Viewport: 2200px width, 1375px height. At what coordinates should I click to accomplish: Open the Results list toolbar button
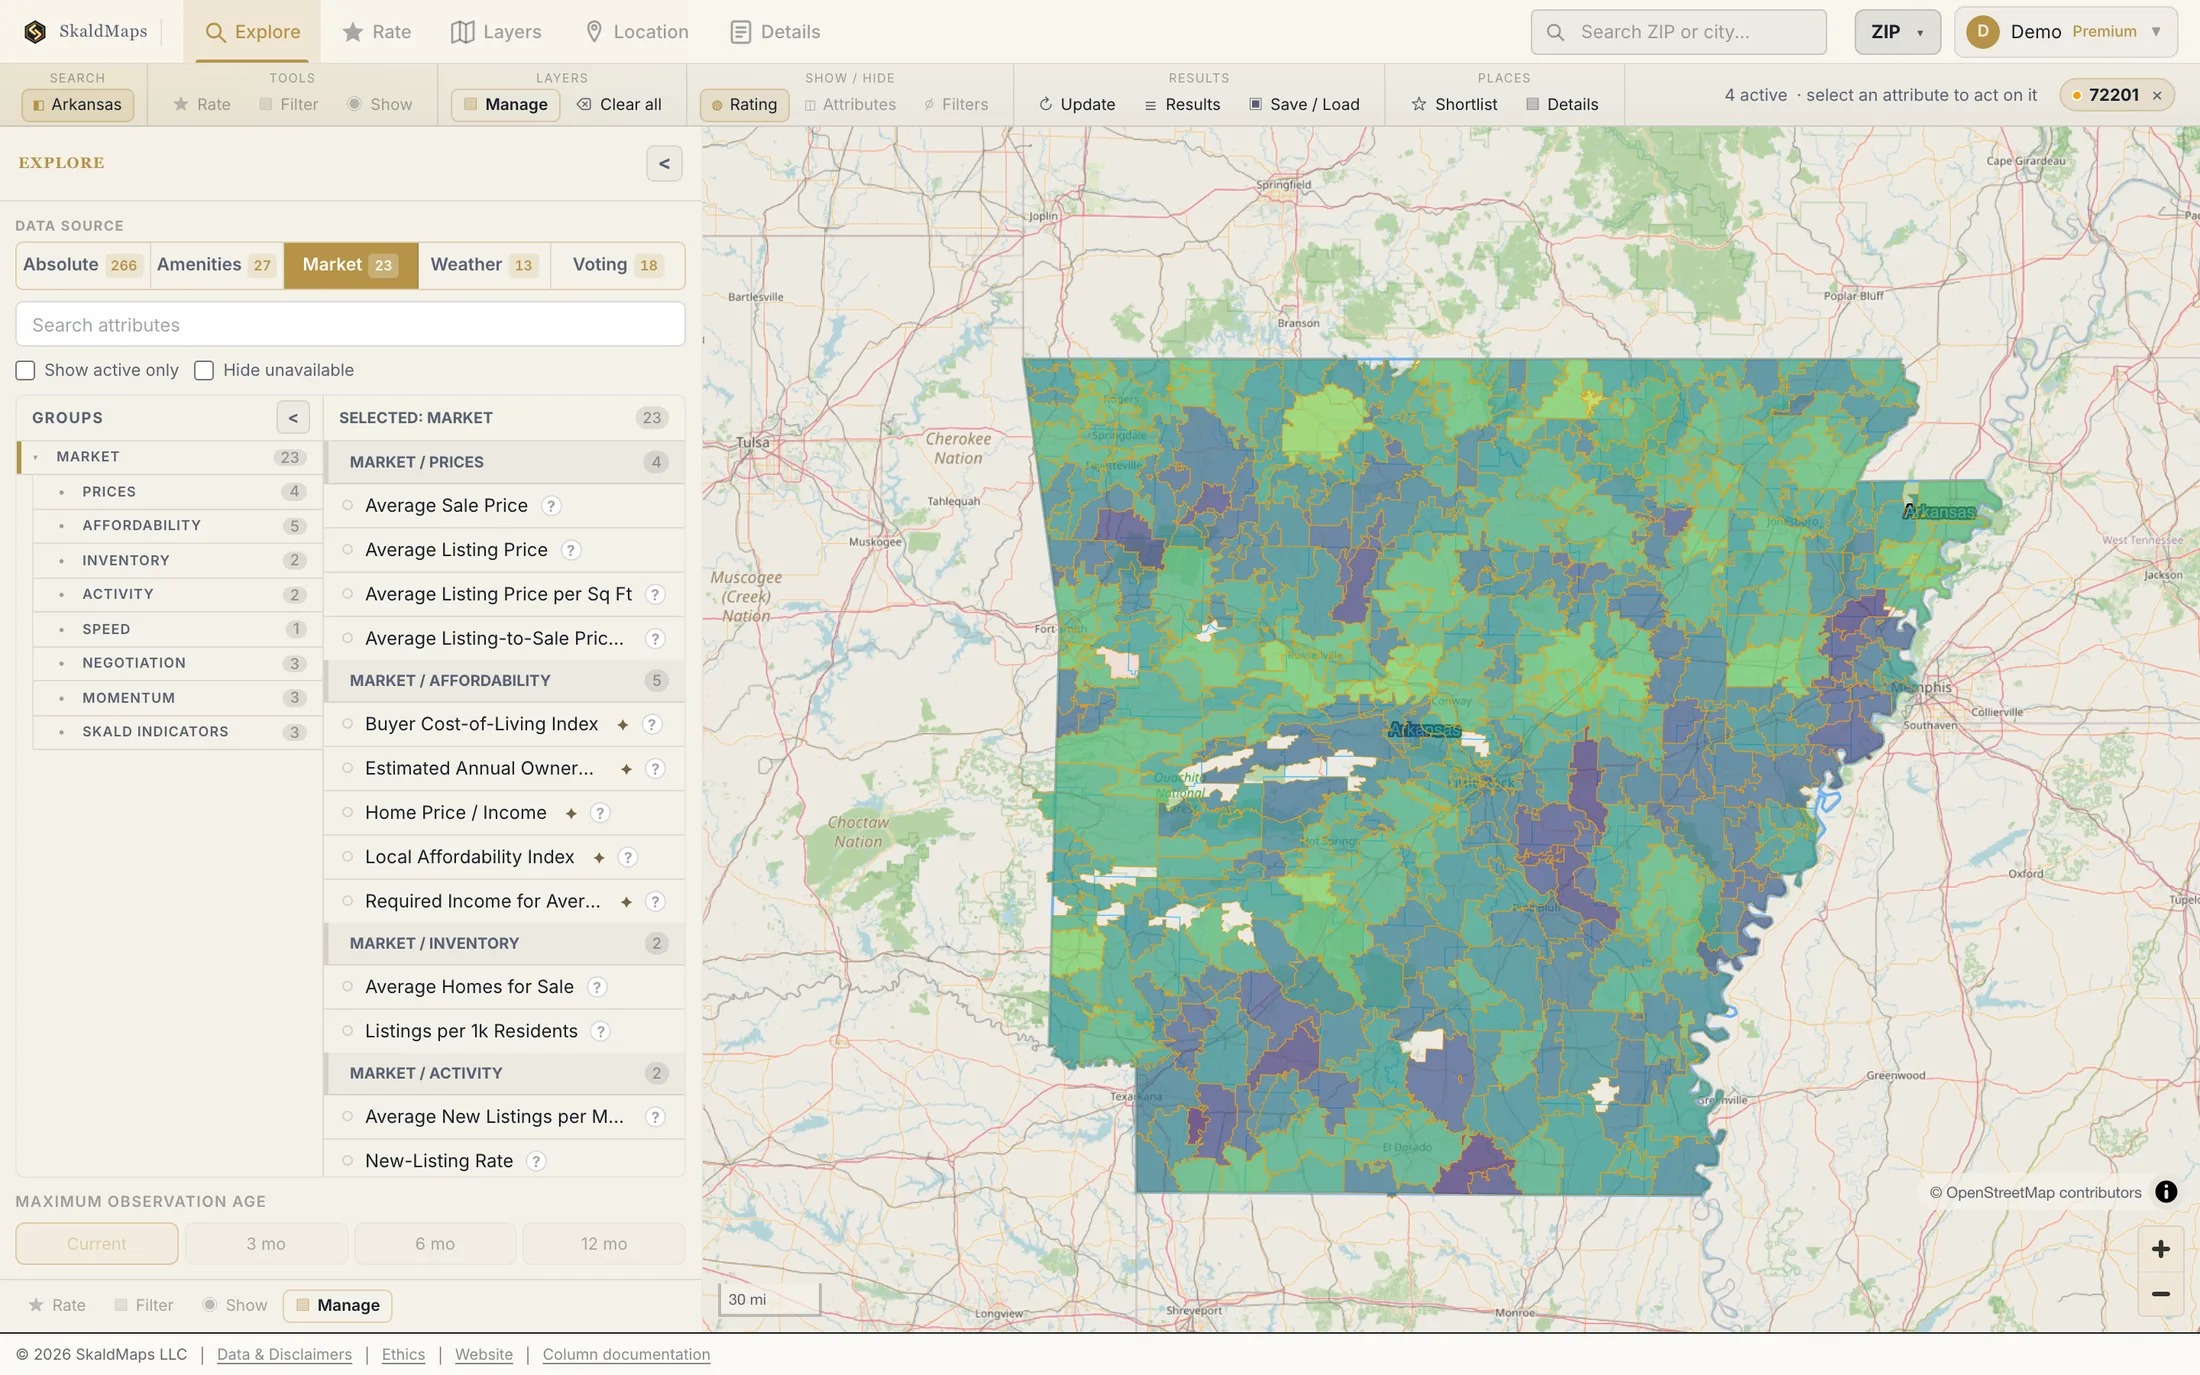(x=1182, y=104)
